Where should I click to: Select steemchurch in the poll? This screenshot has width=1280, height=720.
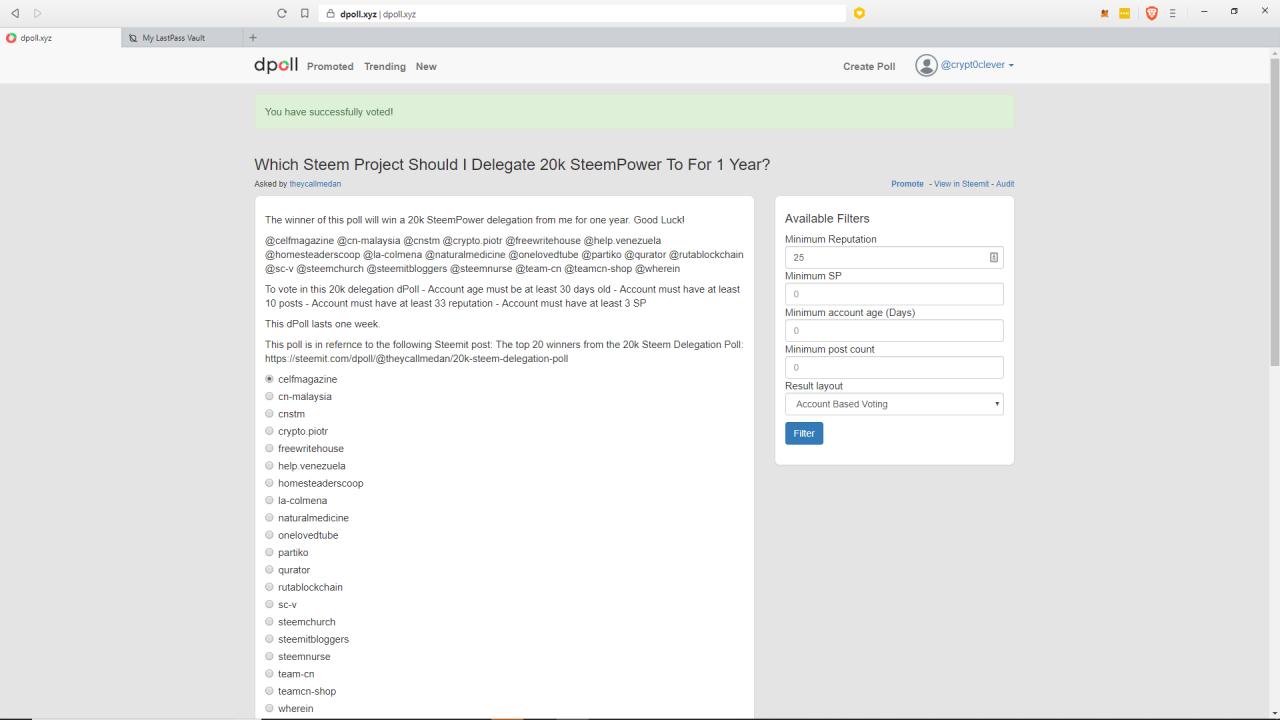pos(269,622)
